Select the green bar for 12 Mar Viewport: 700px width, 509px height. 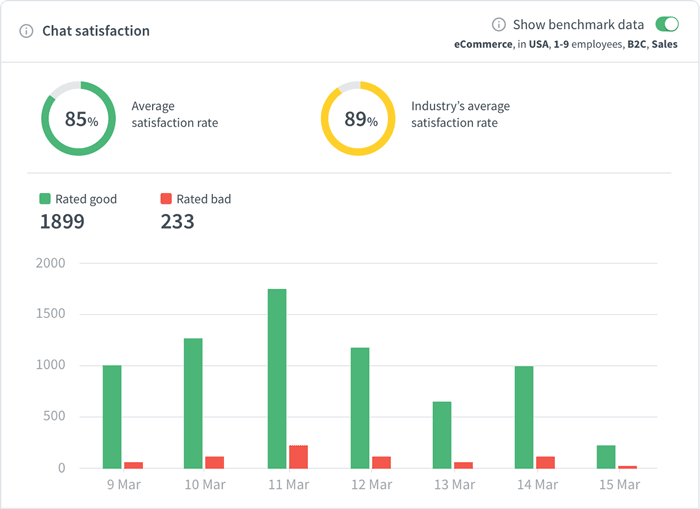(x=359, y=407)
